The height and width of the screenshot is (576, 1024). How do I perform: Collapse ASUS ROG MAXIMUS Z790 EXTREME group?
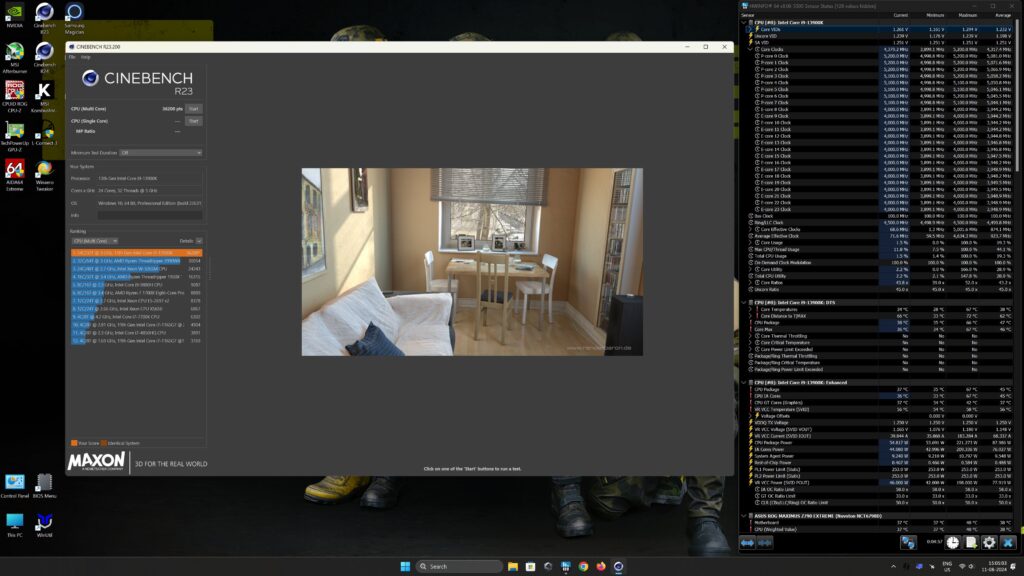coord(744,516)
